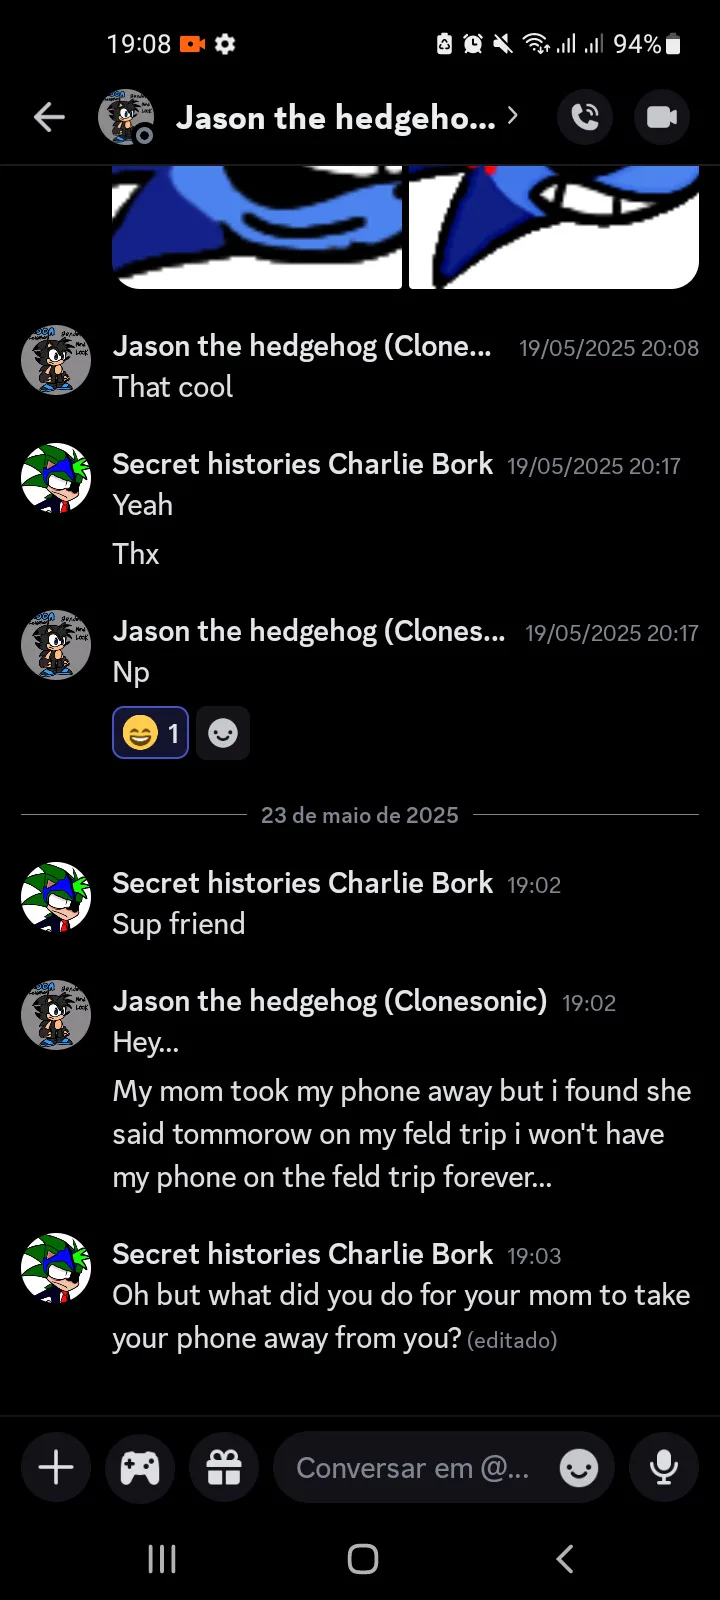Expand Jason the hedgehog profile chevron
720x1600 pixels.
pyautogui.click(x=512, y=116)
